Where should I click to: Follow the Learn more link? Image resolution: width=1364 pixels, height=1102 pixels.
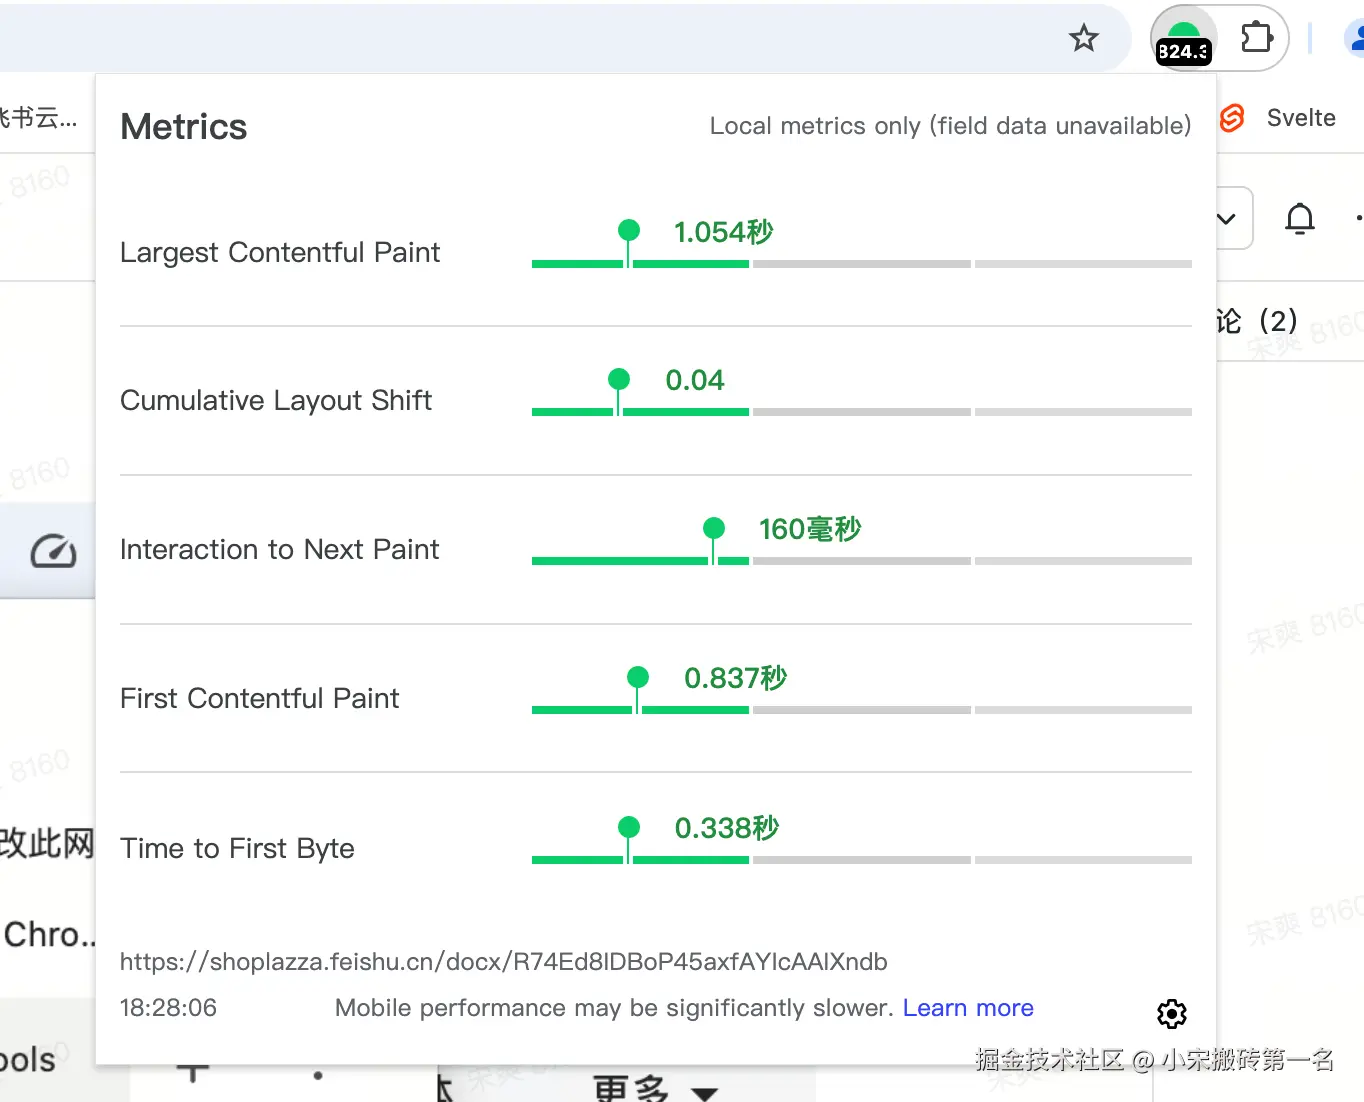pyautogui.click(x=967, y=1008)
